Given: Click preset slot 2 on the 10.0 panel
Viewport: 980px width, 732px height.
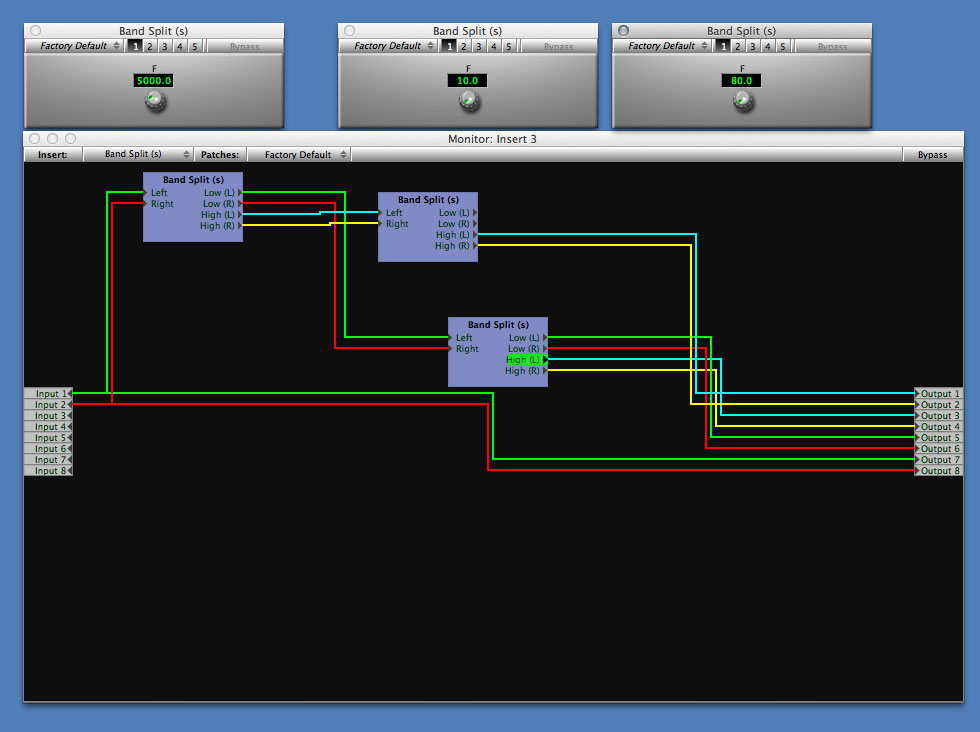Looking at the screenshot, I should (464, 47).
